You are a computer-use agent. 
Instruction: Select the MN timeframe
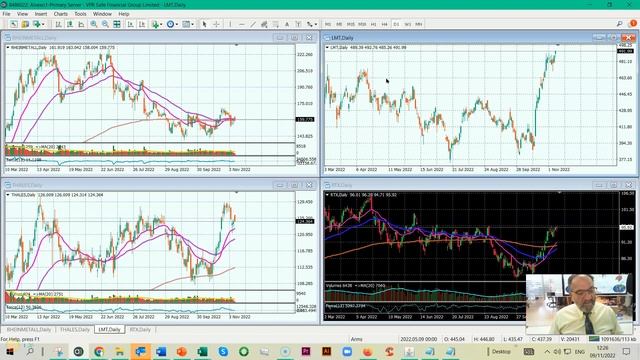point(419,24)
